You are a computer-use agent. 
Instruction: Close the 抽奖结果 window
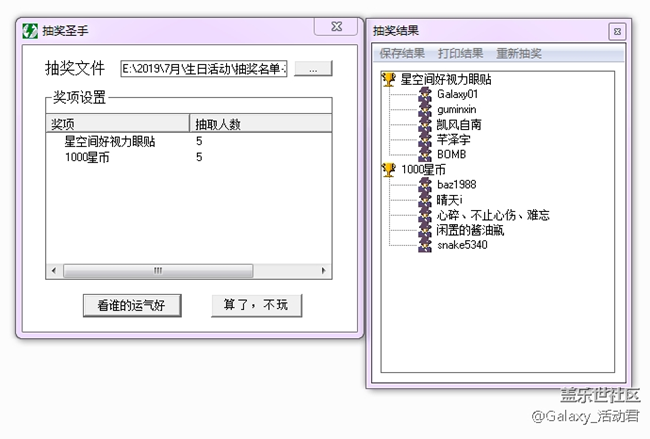tap(617, 32)
